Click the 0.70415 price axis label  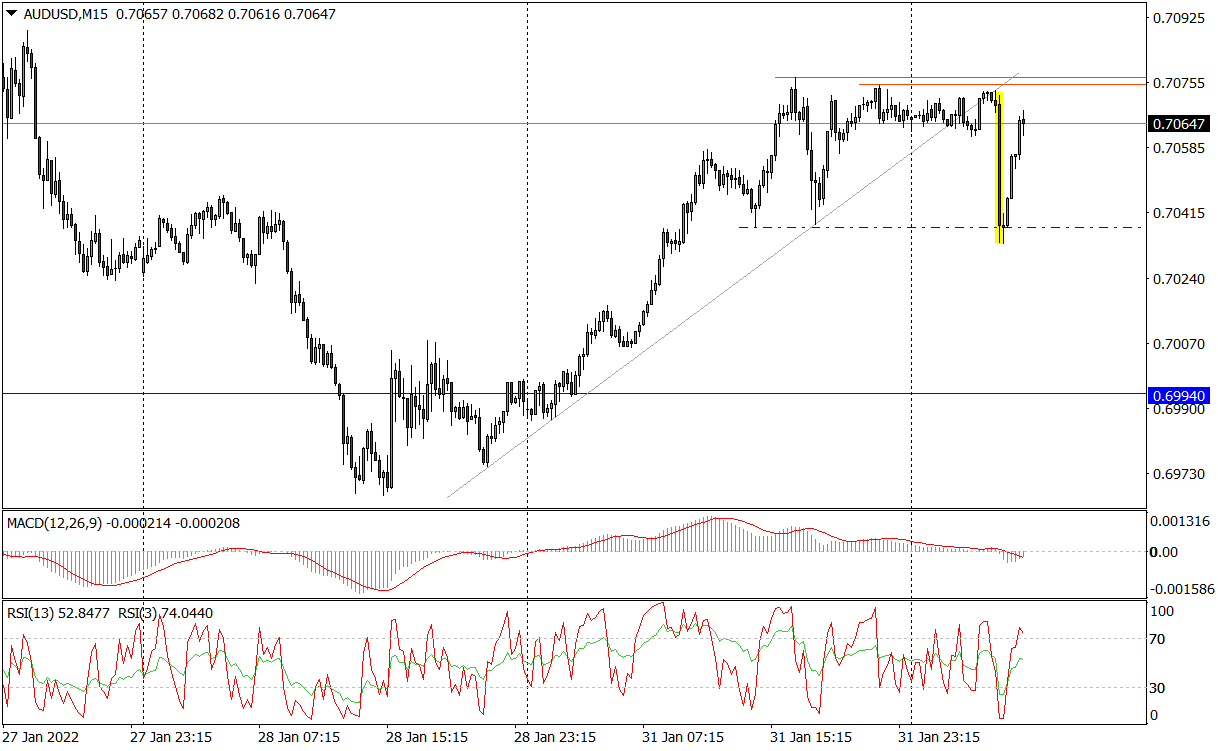point(1178,213)
